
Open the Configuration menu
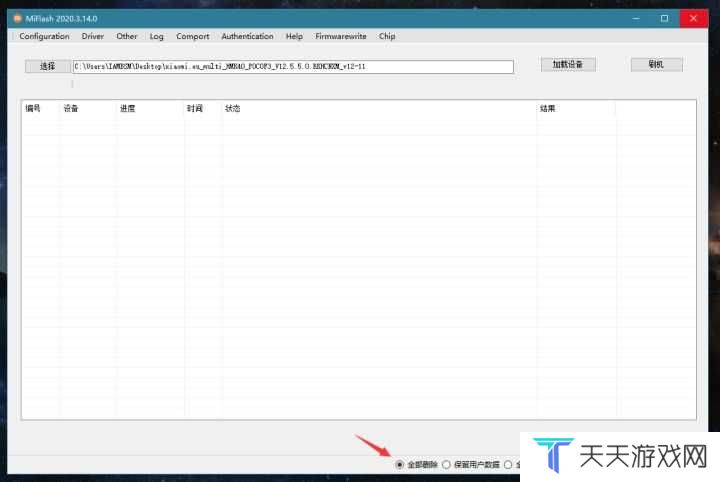44,36
